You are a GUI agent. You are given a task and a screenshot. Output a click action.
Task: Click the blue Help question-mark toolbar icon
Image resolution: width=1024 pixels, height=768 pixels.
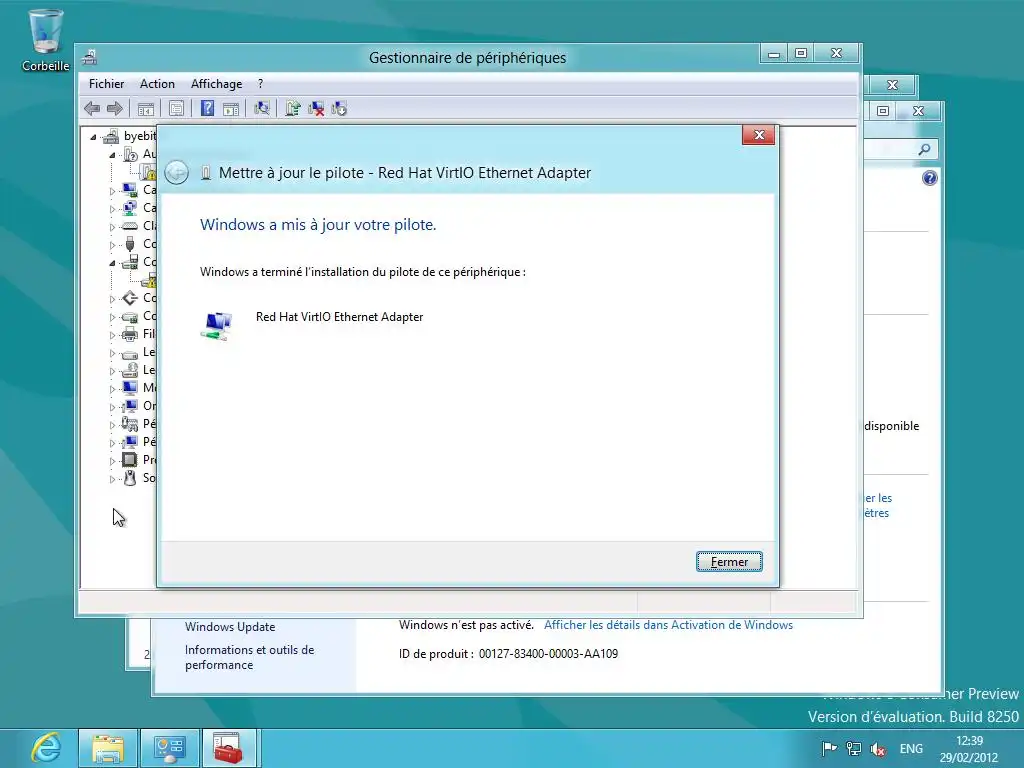pyautogui.click(x=207, y=108)
